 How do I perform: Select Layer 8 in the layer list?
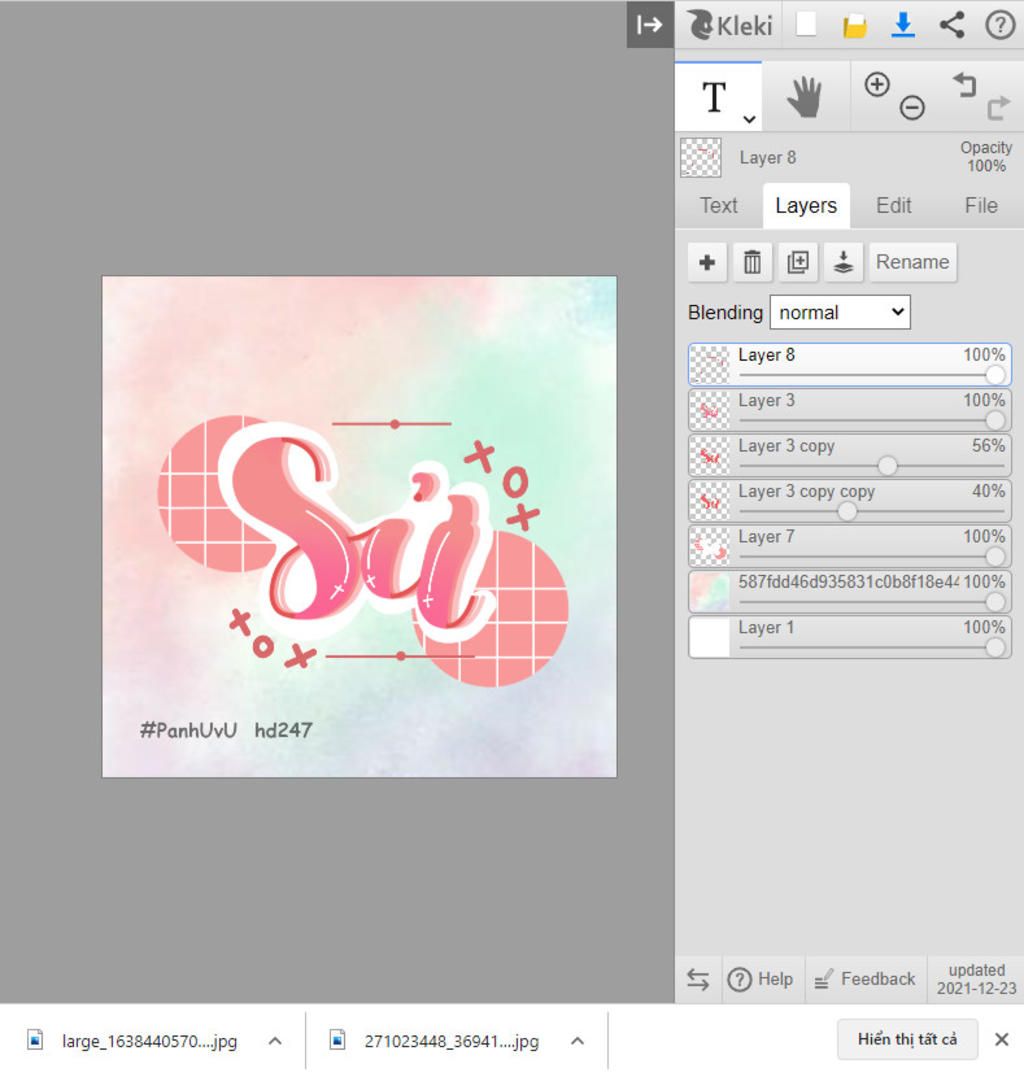850,364
